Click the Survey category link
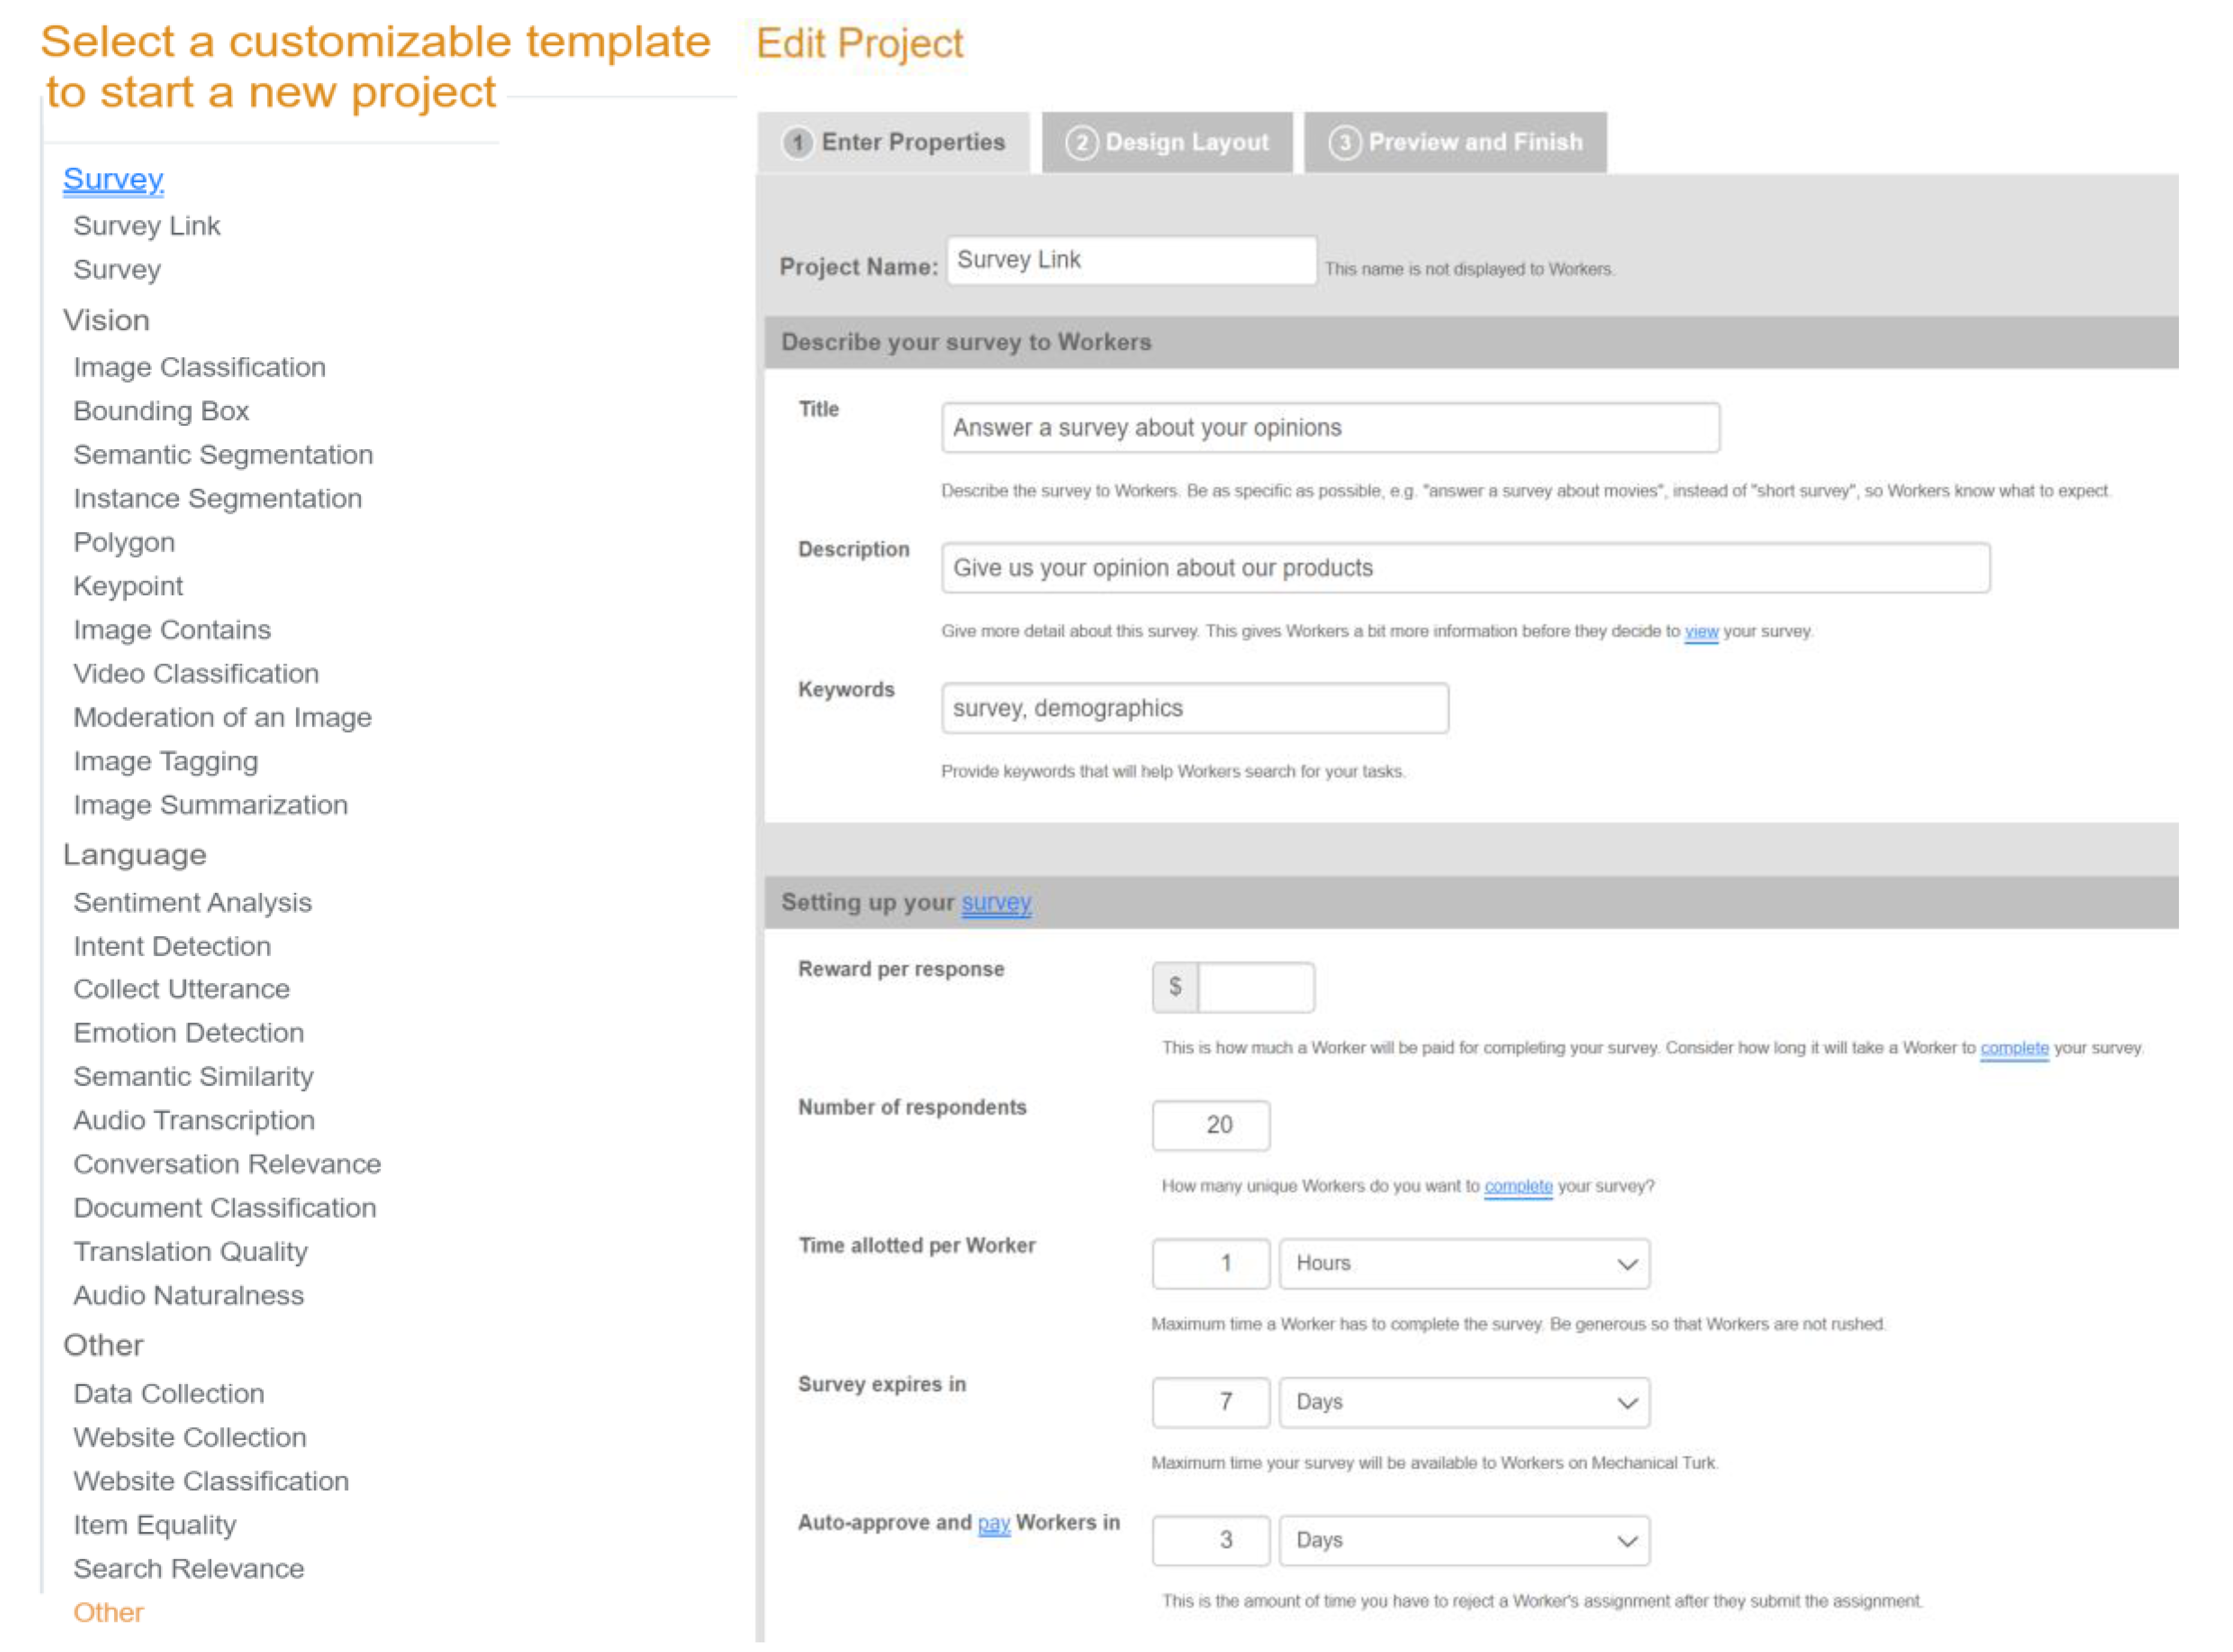 coord(113,179)
